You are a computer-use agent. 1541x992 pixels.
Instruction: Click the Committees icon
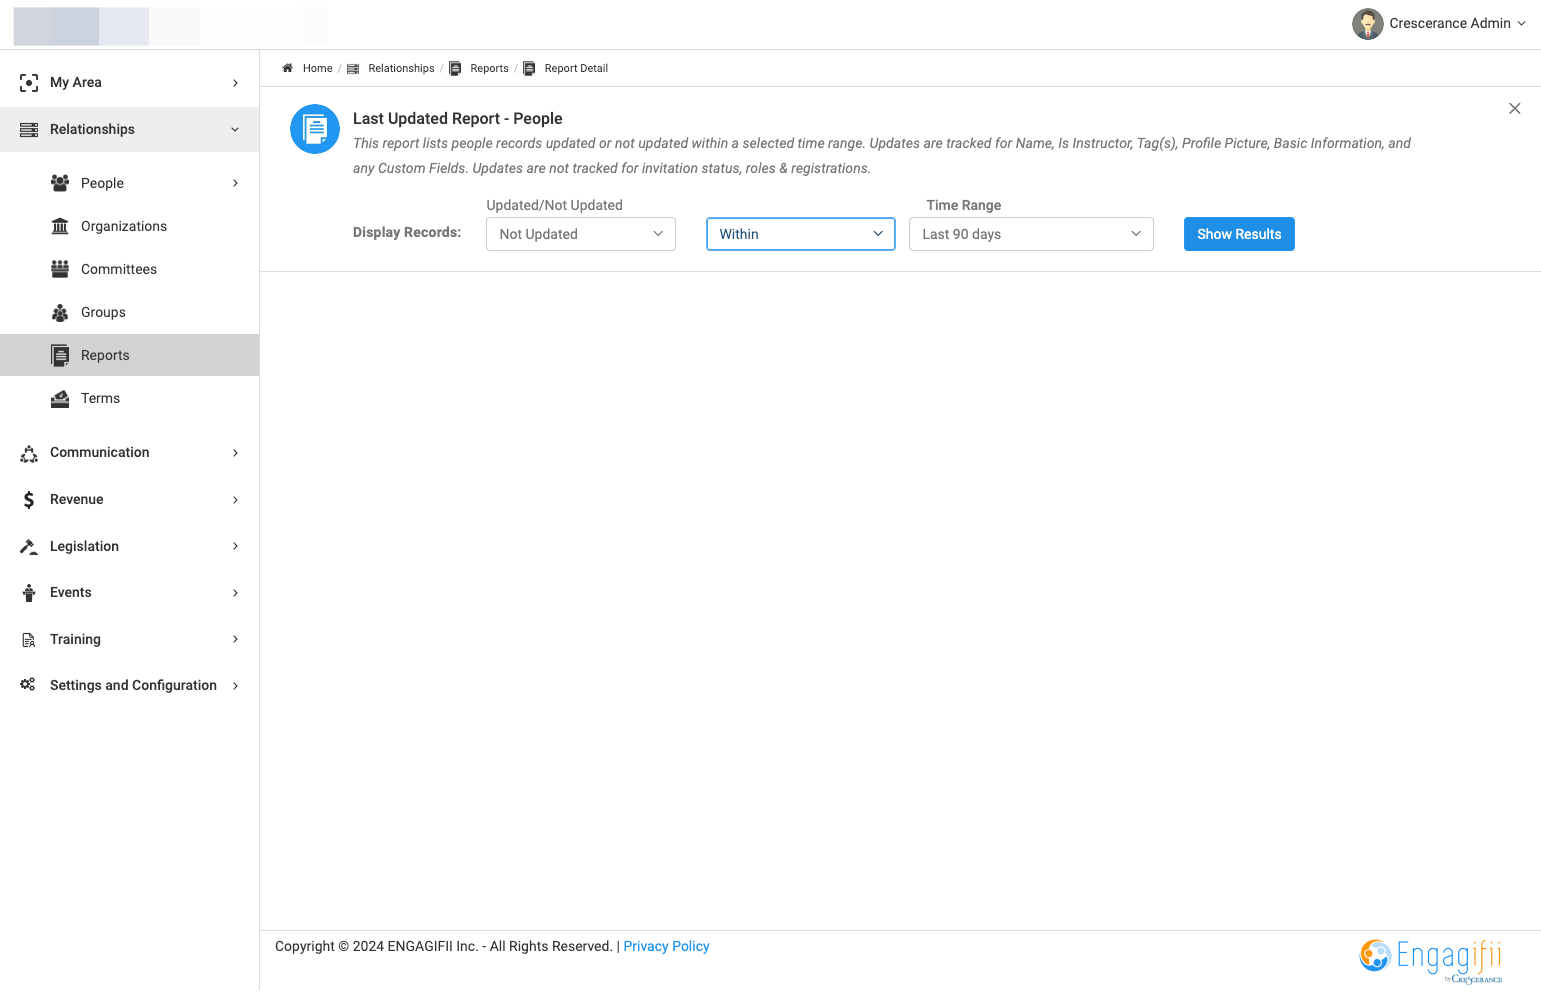tap(60, 269)
